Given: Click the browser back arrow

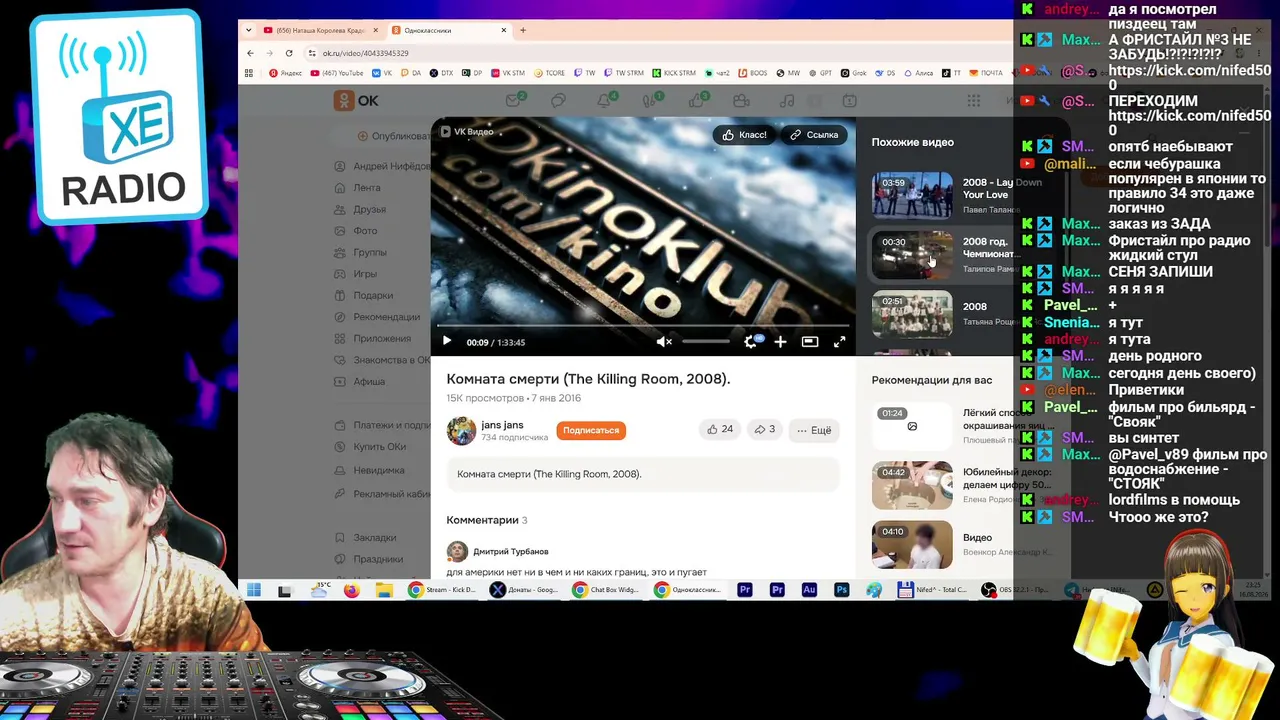Looking at the screenshot, I should [251, 53].
